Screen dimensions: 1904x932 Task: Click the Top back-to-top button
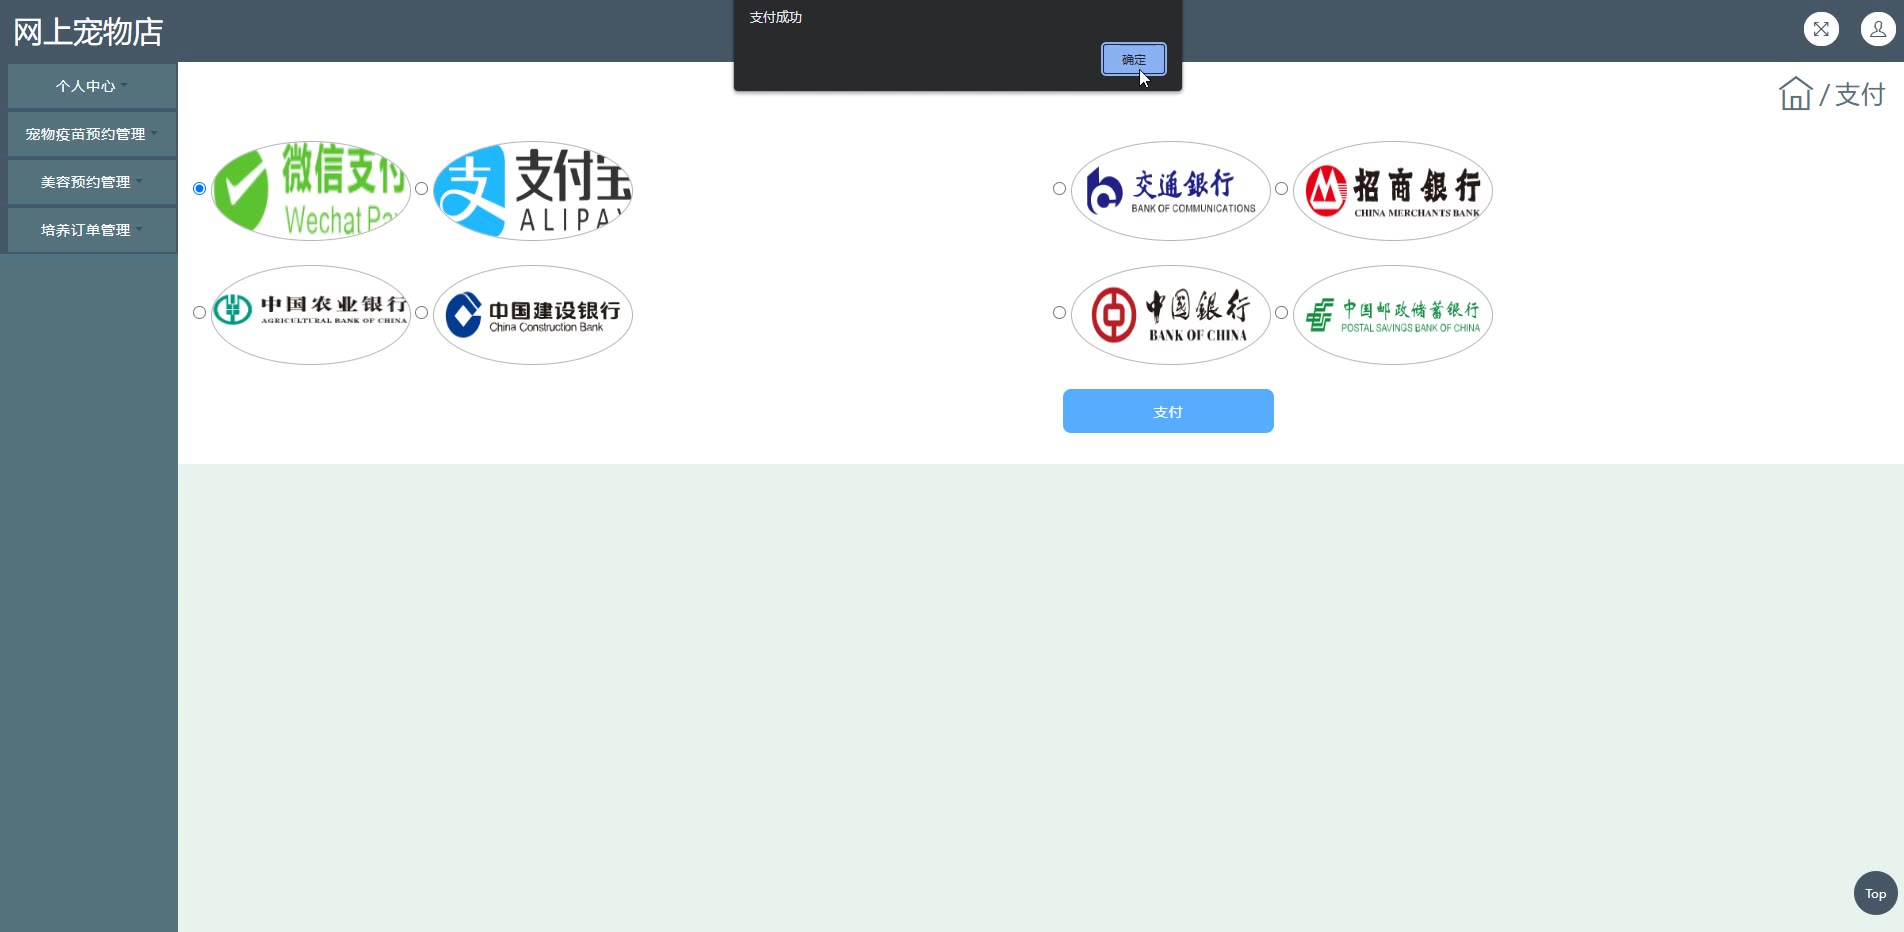coord(1875,893)
